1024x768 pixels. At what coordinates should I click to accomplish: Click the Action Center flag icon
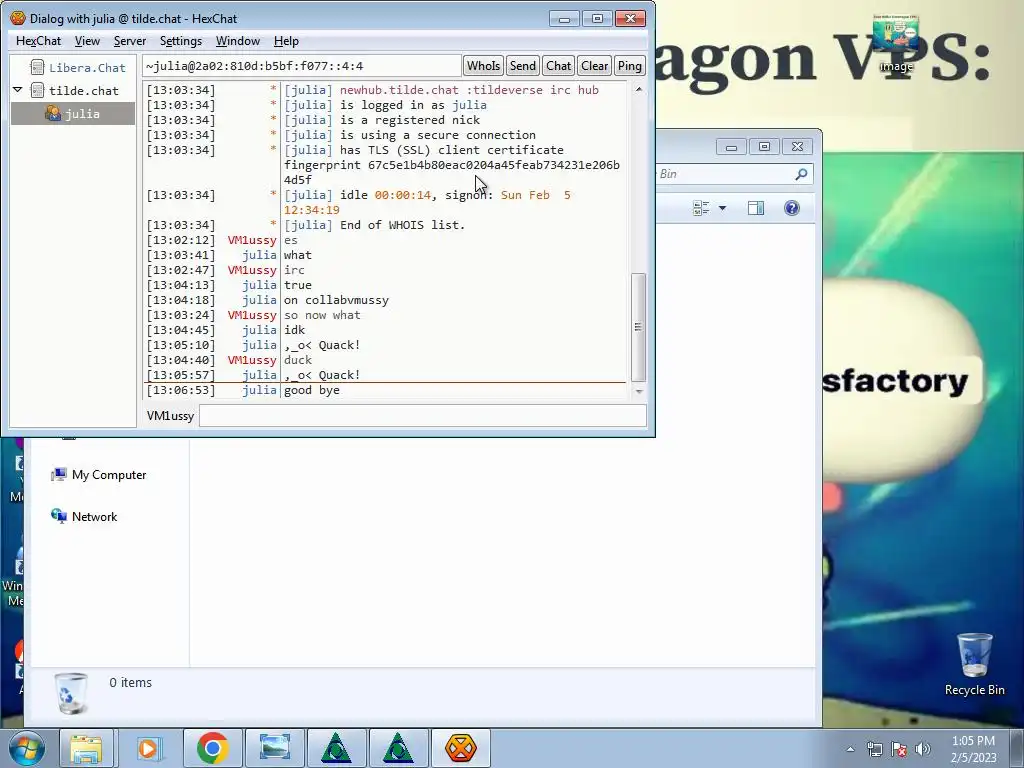click(x=899, y=749)
